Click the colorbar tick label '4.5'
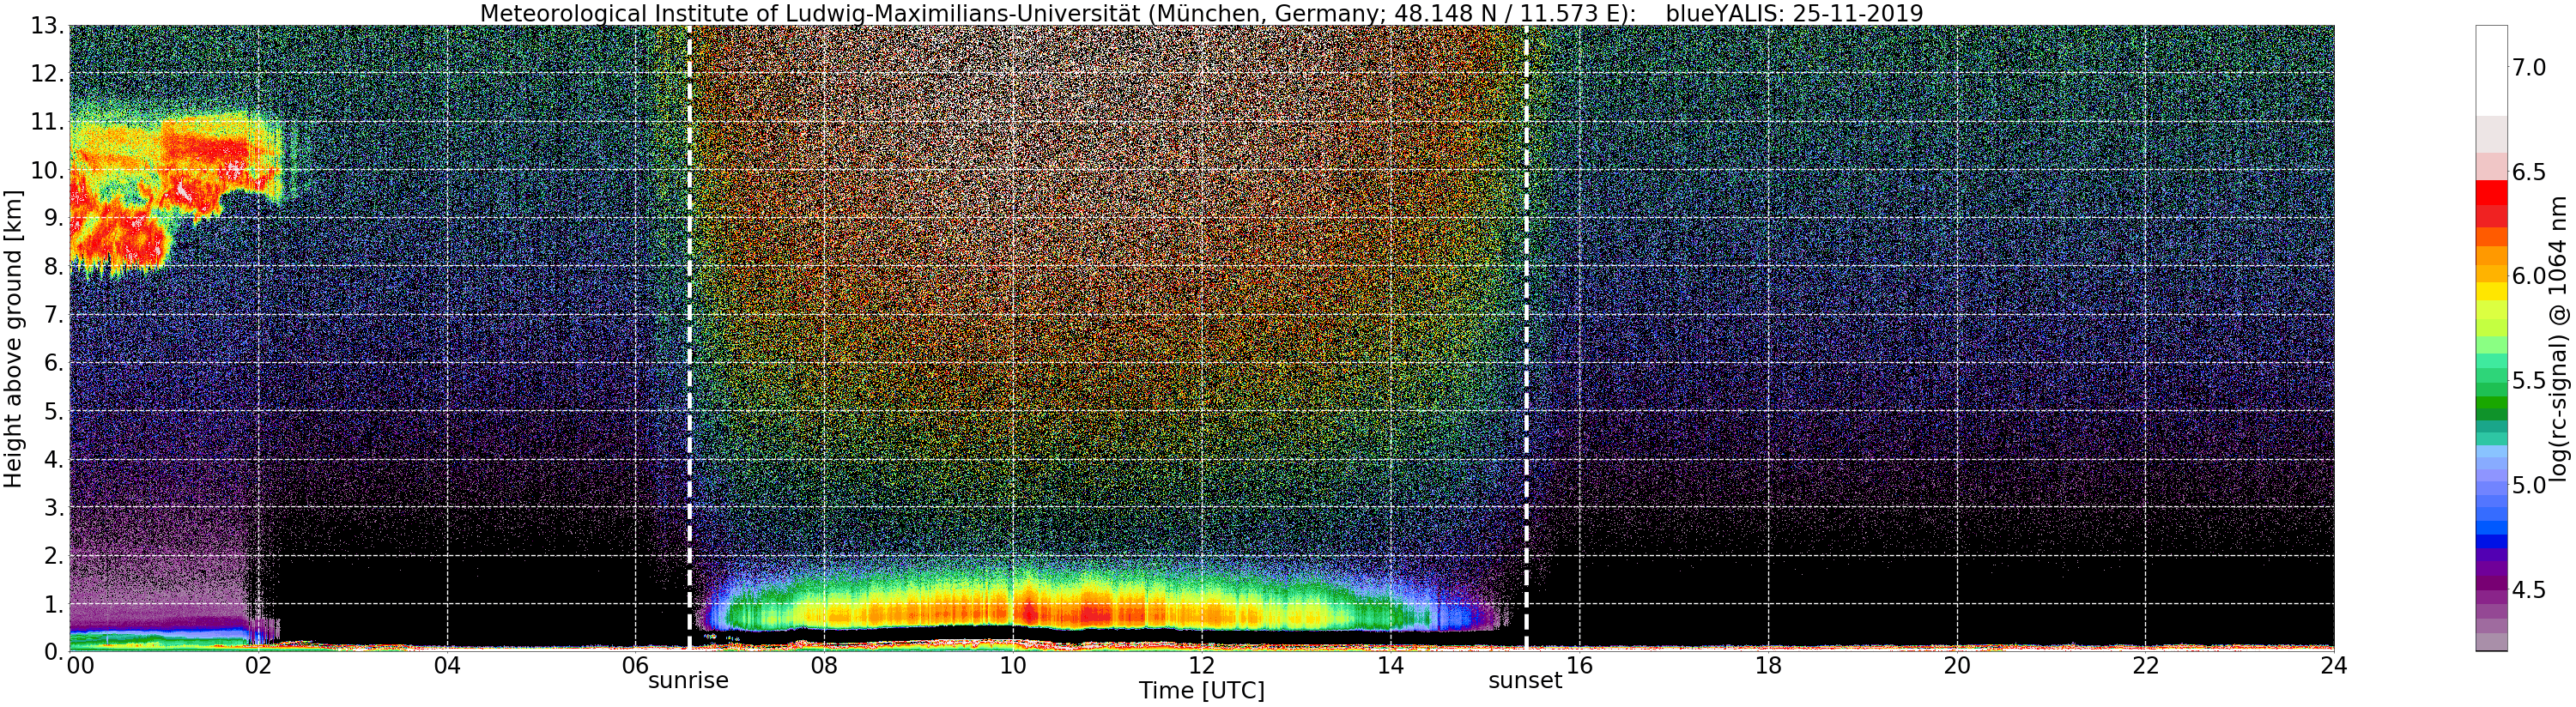 (2529, 590)
